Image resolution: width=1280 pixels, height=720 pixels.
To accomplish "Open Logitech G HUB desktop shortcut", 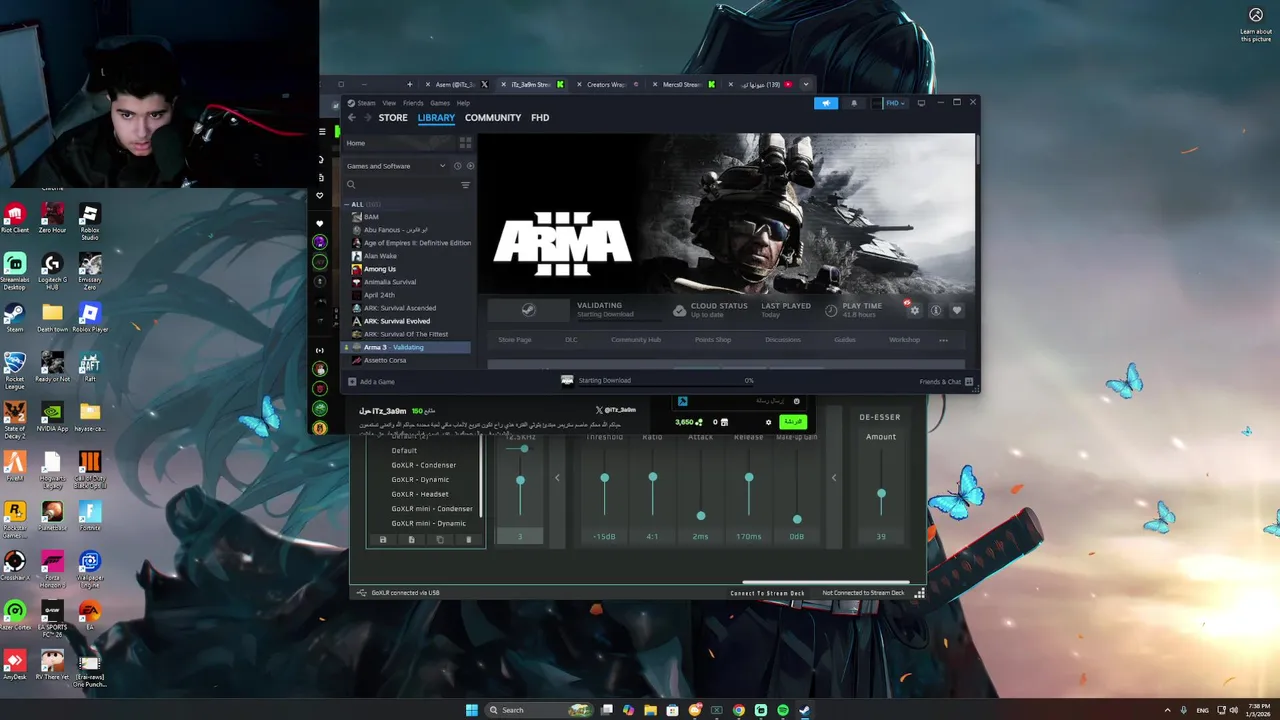I will (x=52, y=271).
